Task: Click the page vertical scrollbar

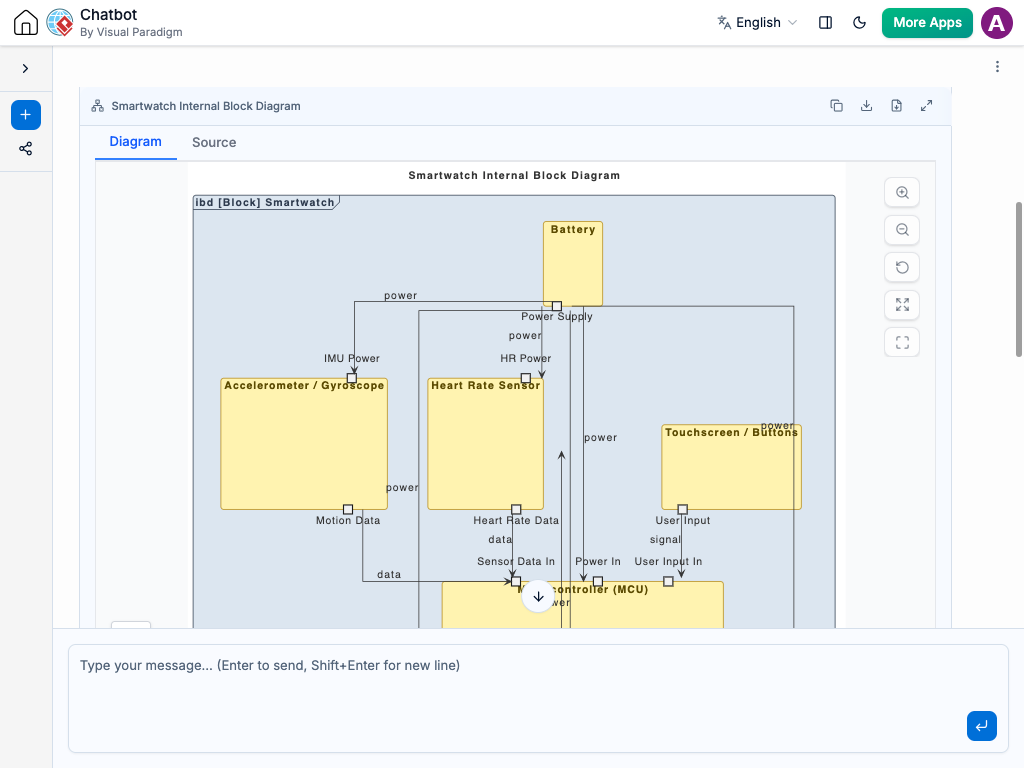Action: [1018, 280]
